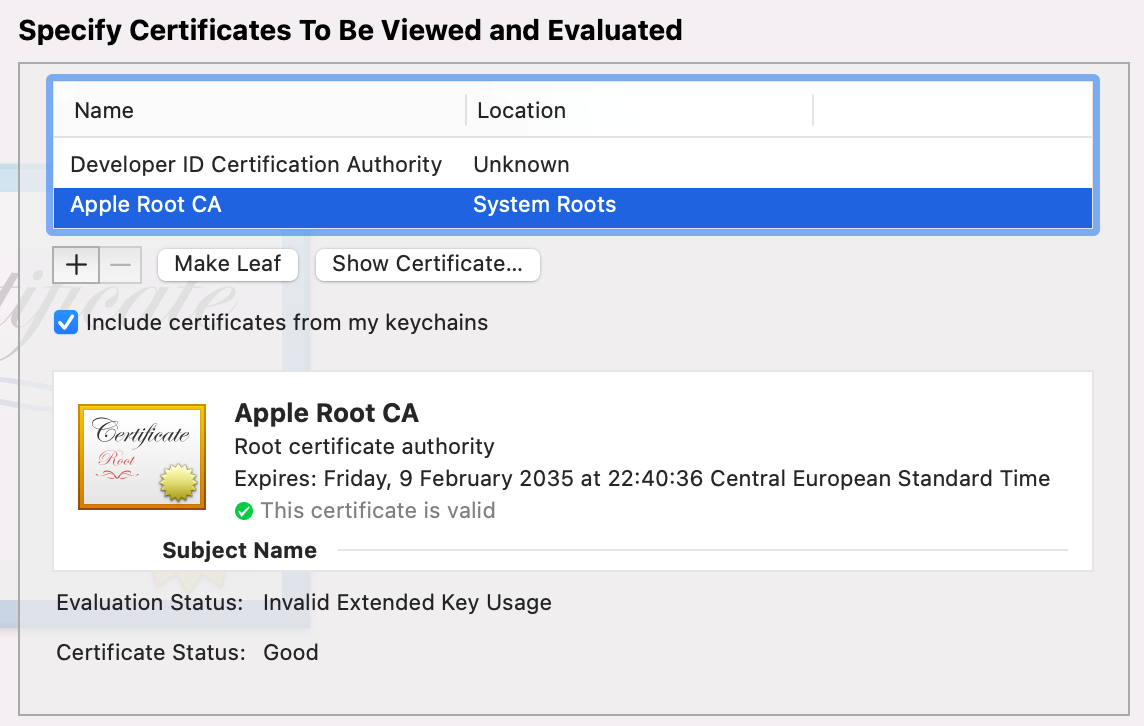
Task: Click Invalid Extended Key Usage status
Action: tap(407, 603)
